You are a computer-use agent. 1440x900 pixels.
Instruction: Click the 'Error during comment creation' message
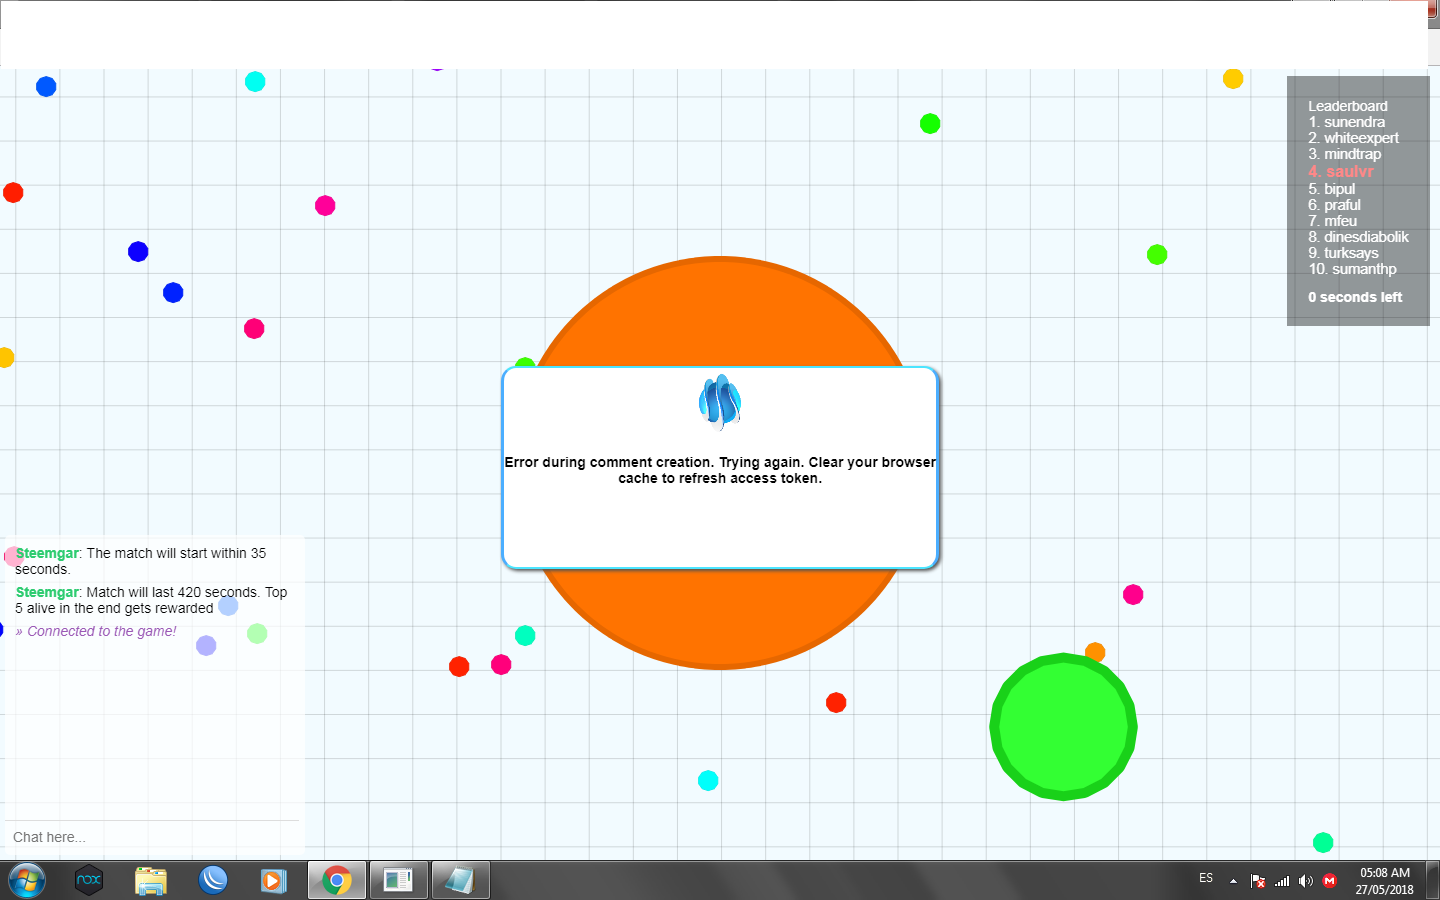[x=720, y=470]
